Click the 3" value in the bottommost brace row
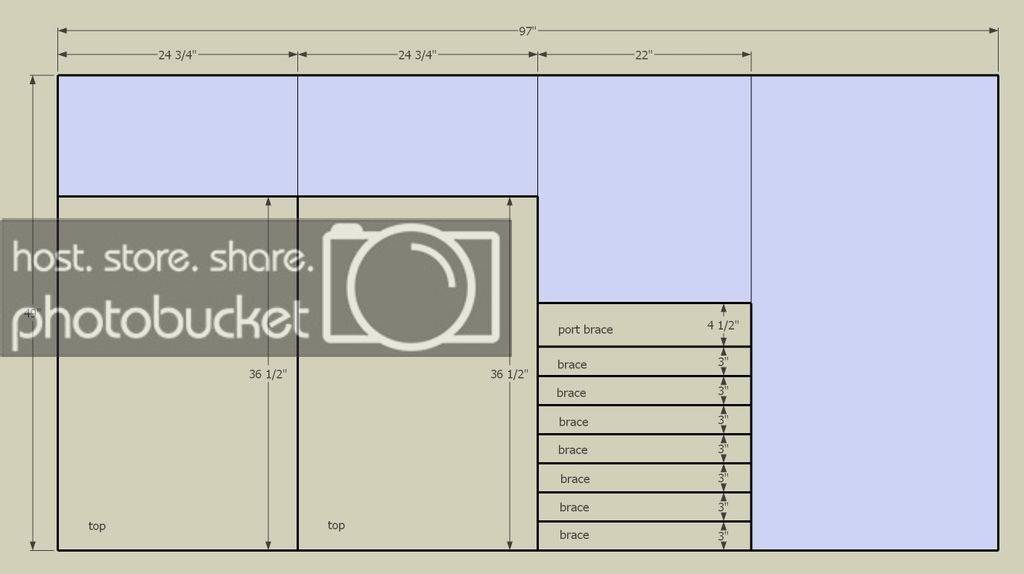This screenshot has width=1024, height=574. pyautogui.click(x=723, y=536)
